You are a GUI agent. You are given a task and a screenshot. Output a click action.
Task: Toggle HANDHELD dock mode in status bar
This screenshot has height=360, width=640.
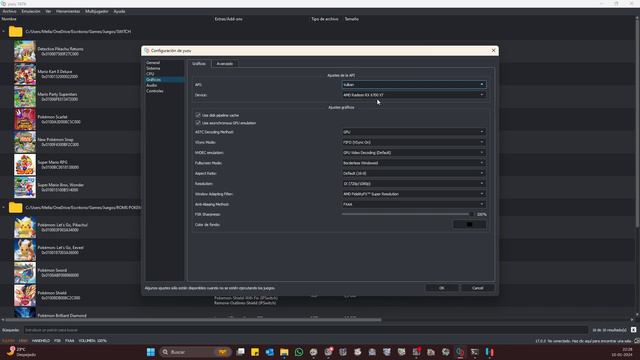click(x=41, y=340)
